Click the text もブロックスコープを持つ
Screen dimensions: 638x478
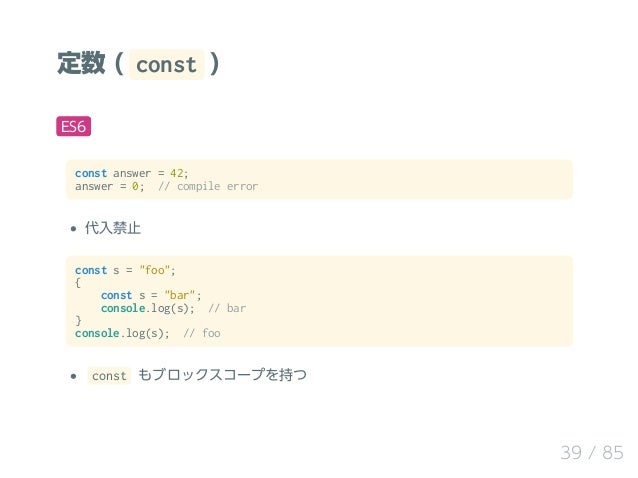[222, 376]
